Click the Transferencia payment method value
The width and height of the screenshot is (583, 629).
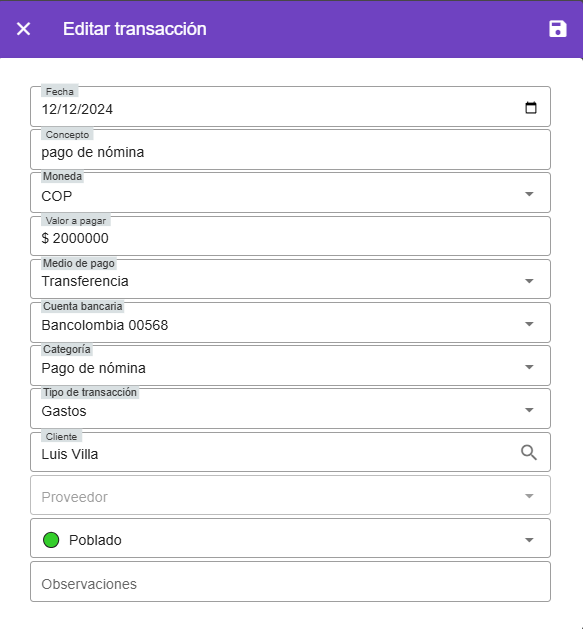pyautogui.click(x=85, y=281)
